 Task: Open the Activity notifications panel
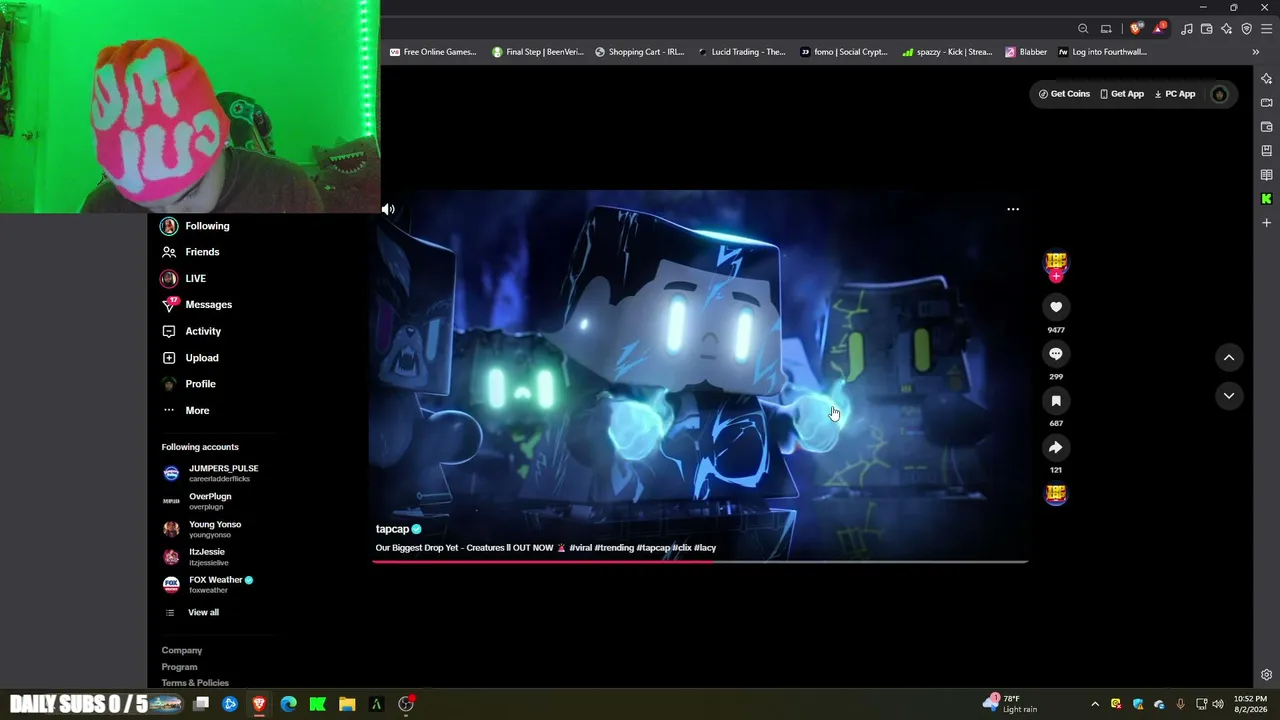pyautogui.click(x=203, y=331)
